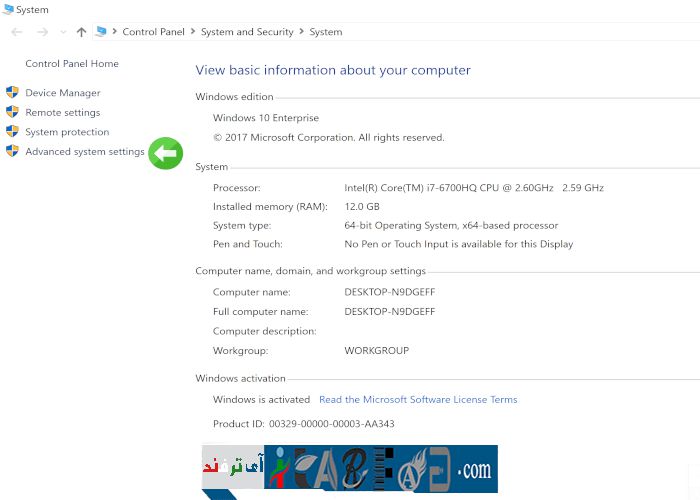Navigate to Control Panel in the breadcrumb

tap(153, 32)
